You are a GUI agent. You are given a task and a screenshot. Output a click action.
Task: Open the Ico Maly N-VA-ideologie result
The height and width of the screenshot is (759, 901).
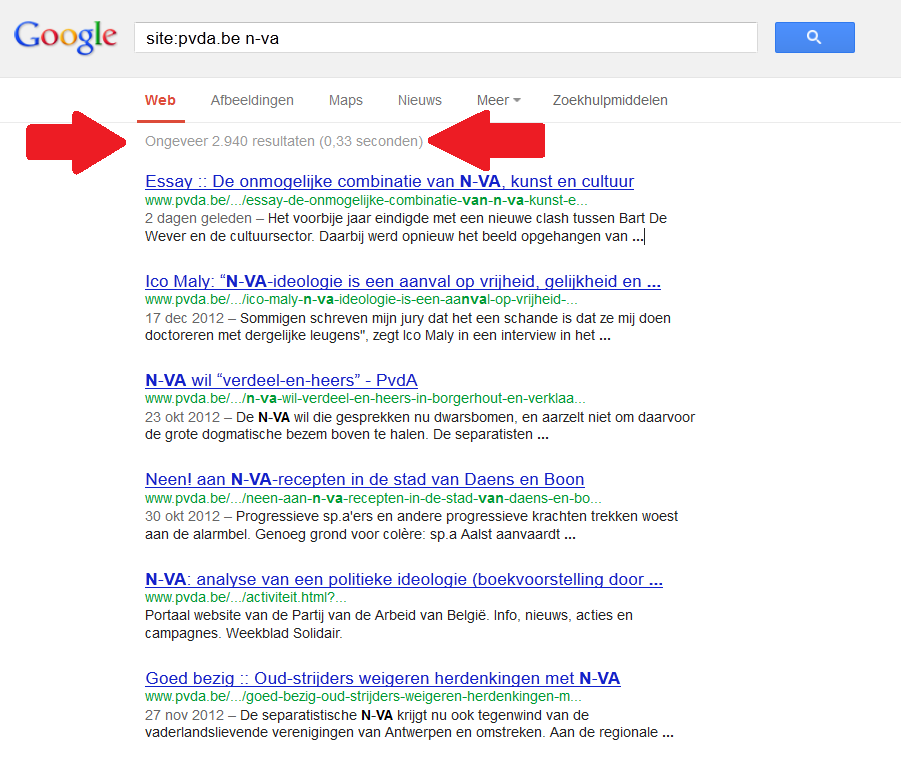click(402, 281)
